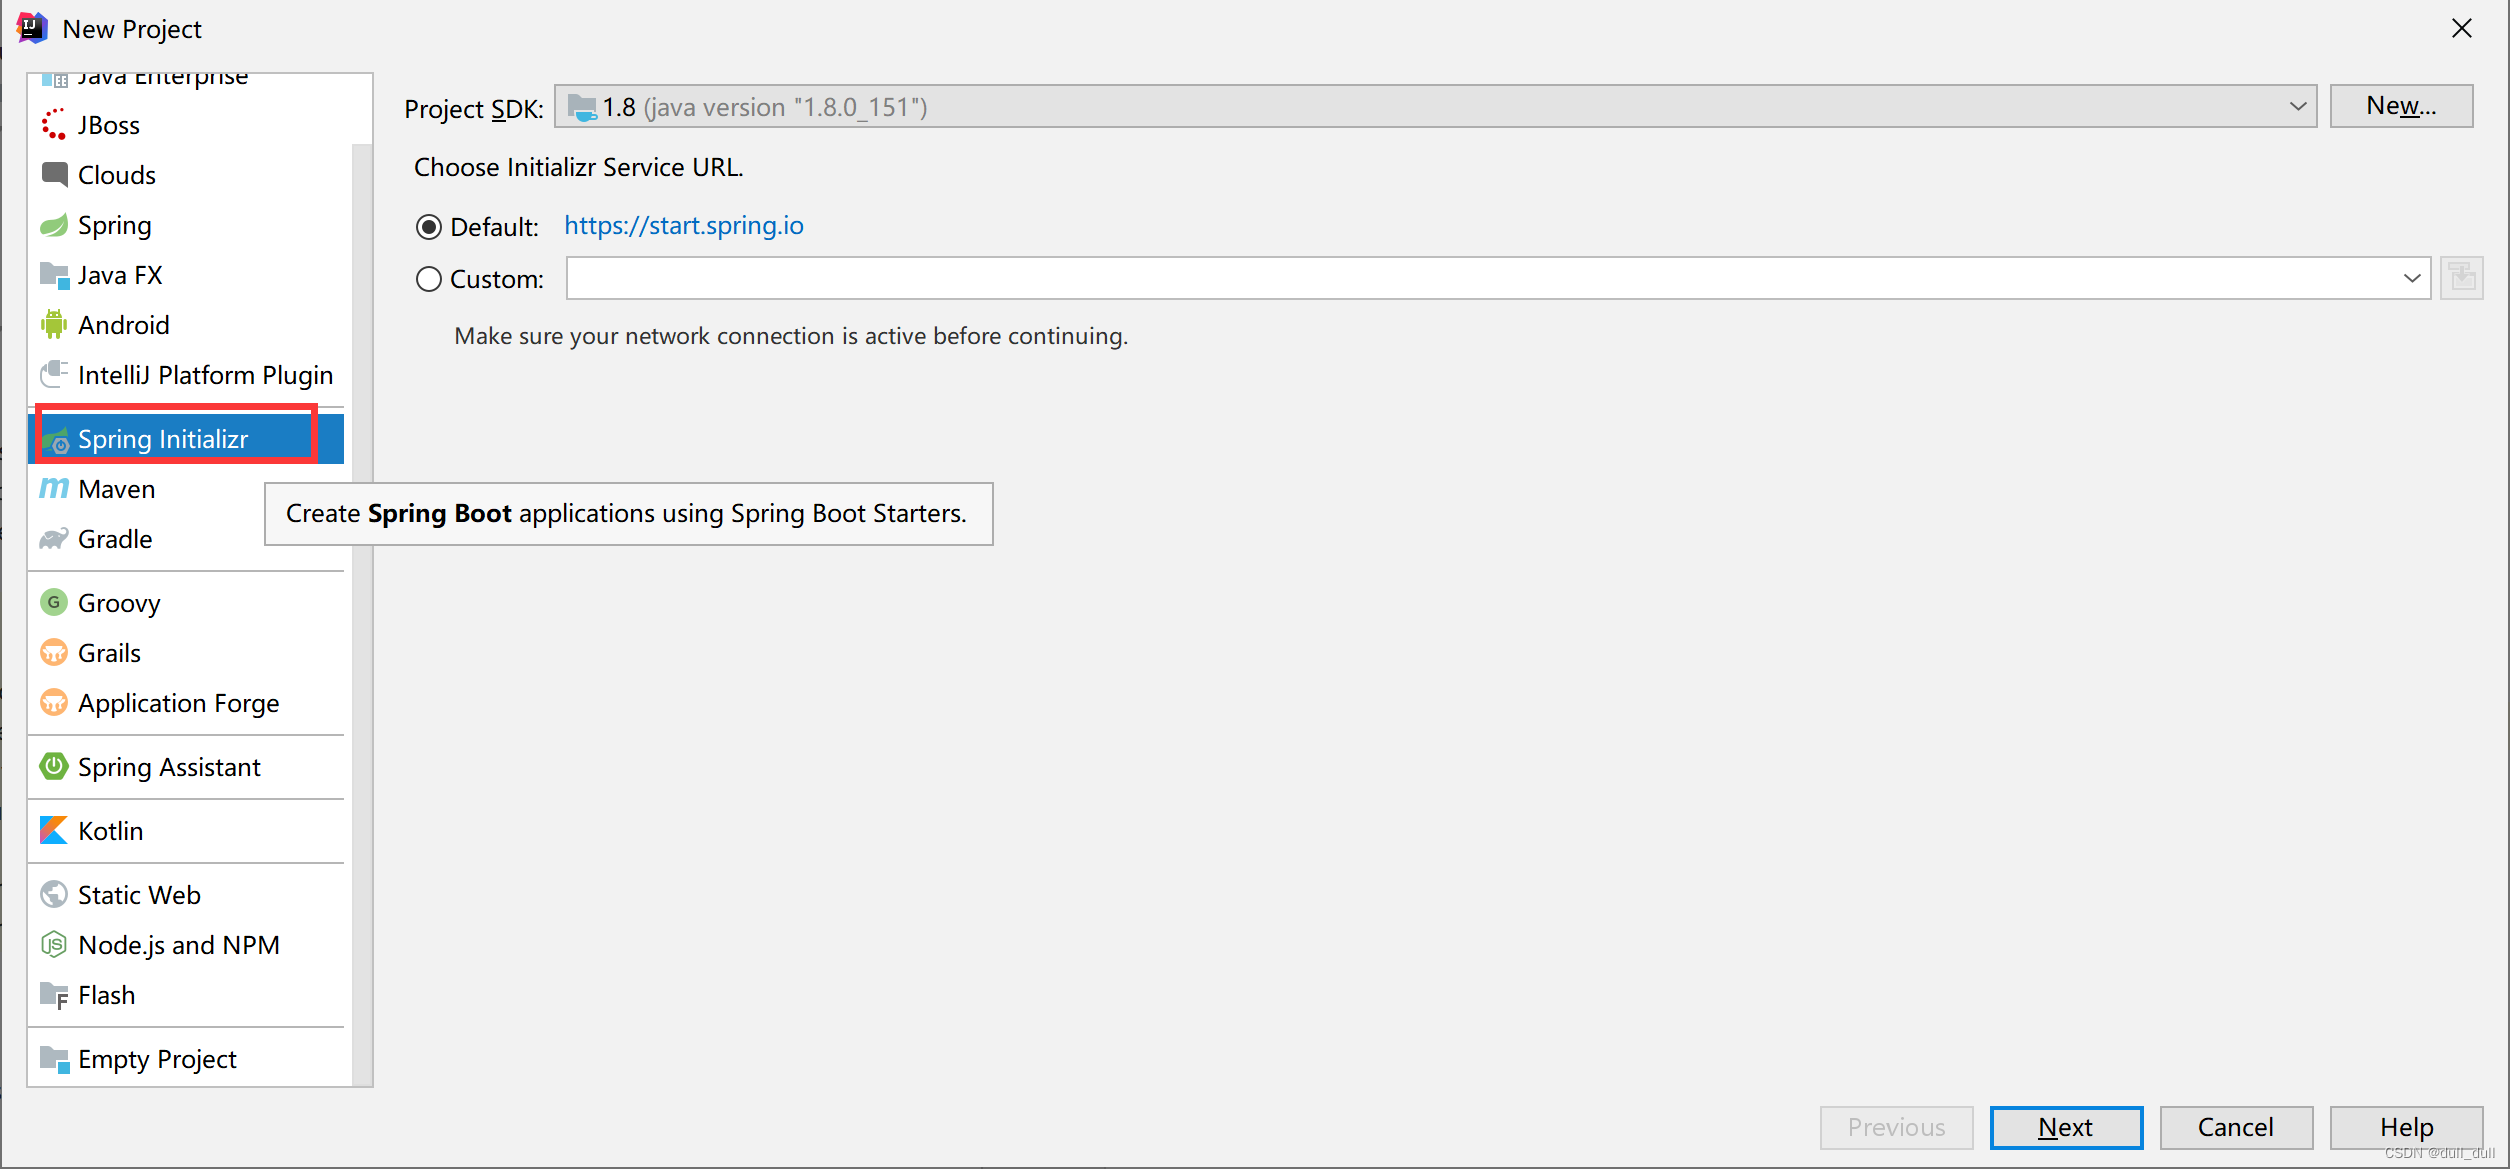Click the Grails icon
Image resolution: width=2510 pixels, height=1169 pixels.
coord(54,653)
